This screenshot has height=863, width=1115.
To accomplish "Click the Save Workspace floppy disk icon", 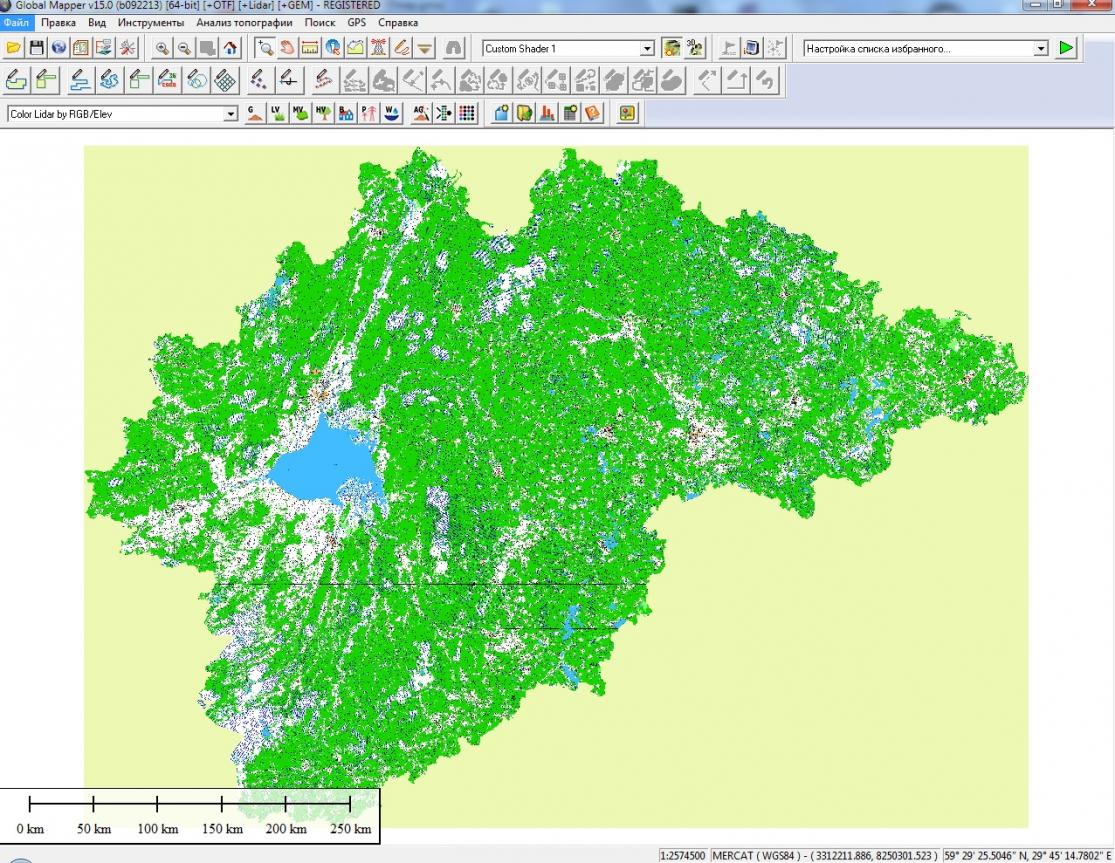I will pos(36,48).
